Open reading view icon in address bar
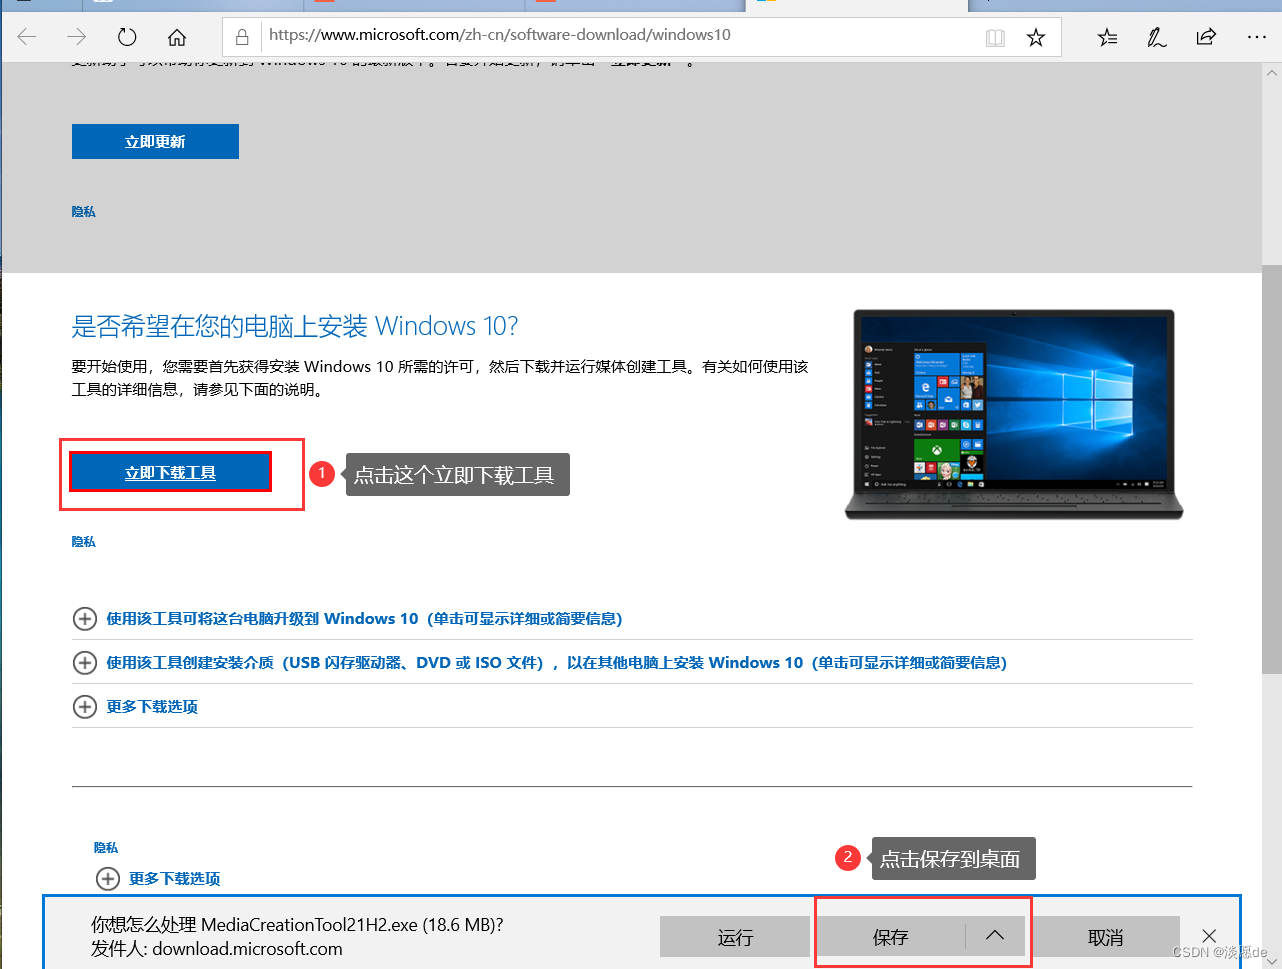Viewport: 1282px width, 969px height. pos(995,38)
